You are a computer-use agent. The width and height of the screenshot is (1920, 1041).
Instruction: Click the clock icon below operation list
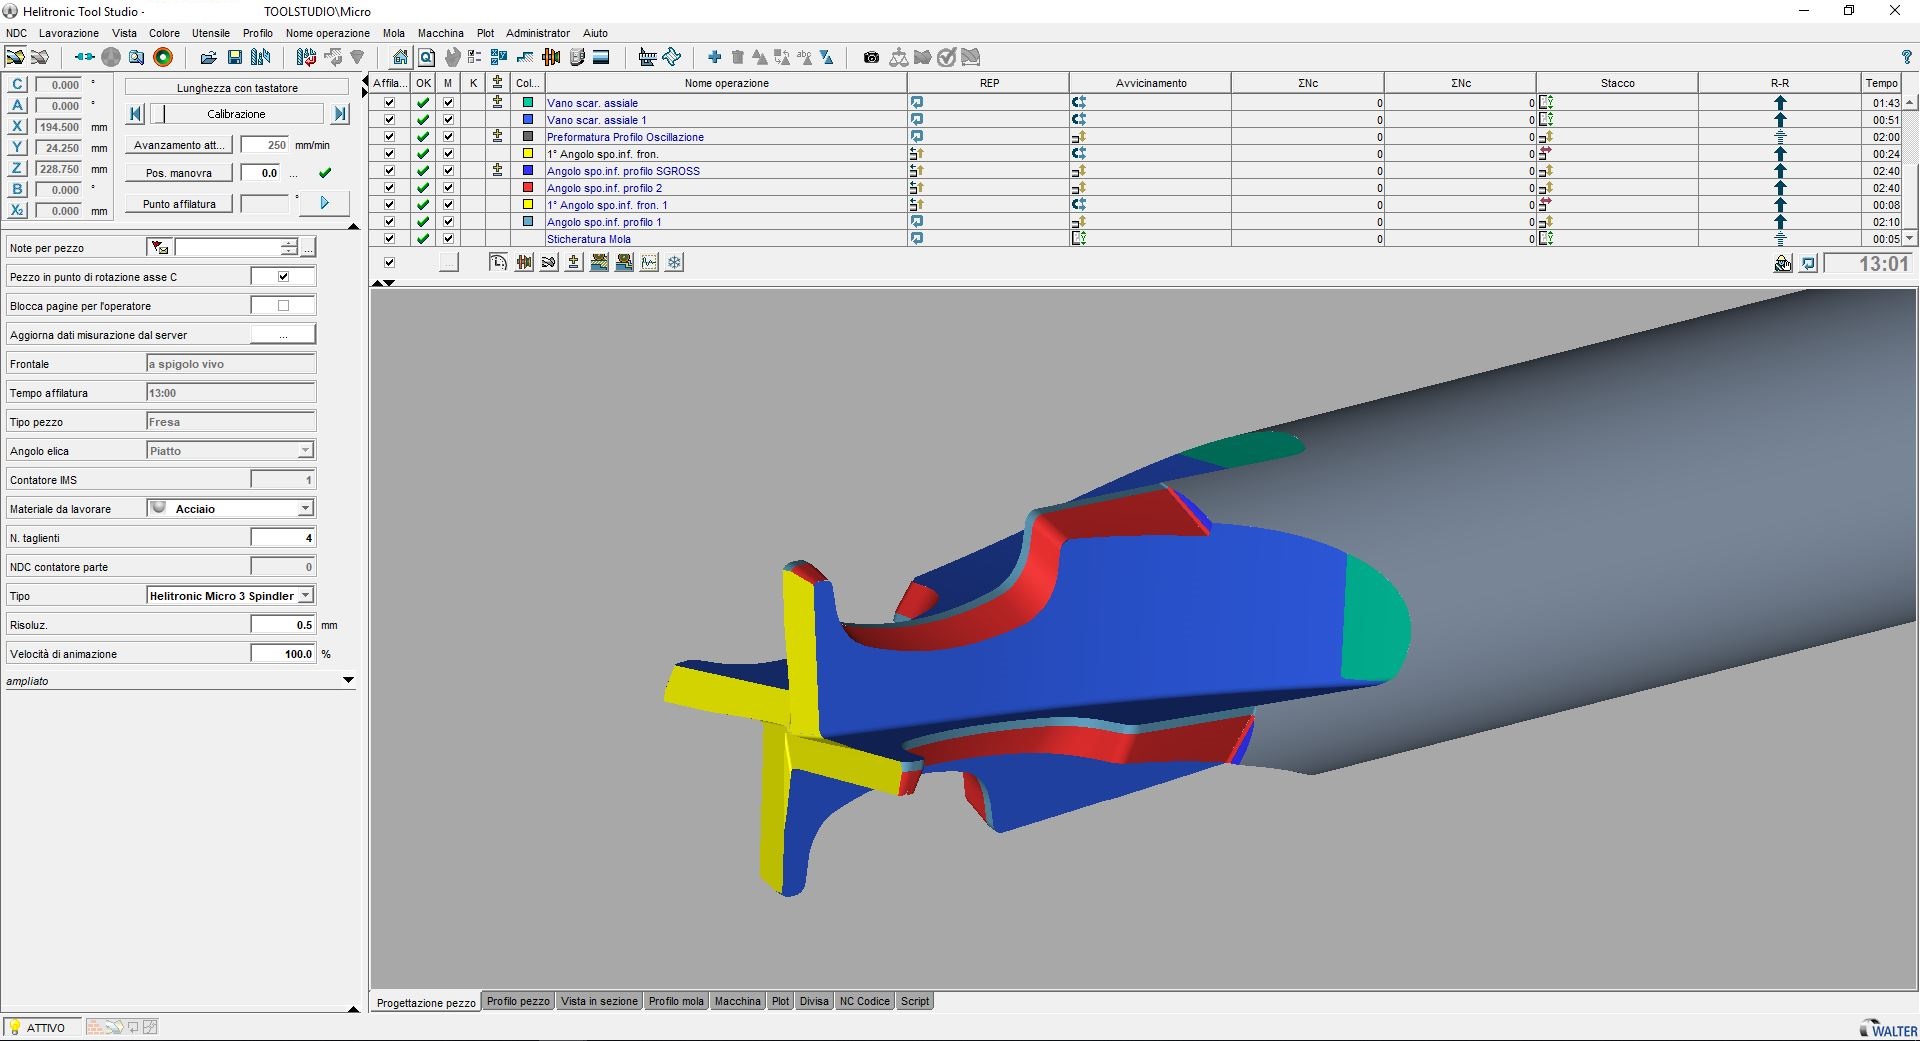point(498,263)
